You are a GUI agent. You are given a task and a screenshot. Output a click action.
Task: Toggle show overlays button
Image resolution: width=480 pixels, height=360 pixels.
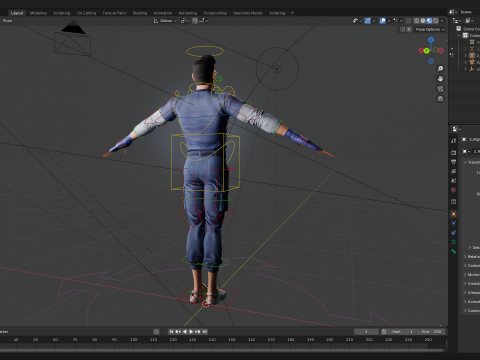[383, 21]
